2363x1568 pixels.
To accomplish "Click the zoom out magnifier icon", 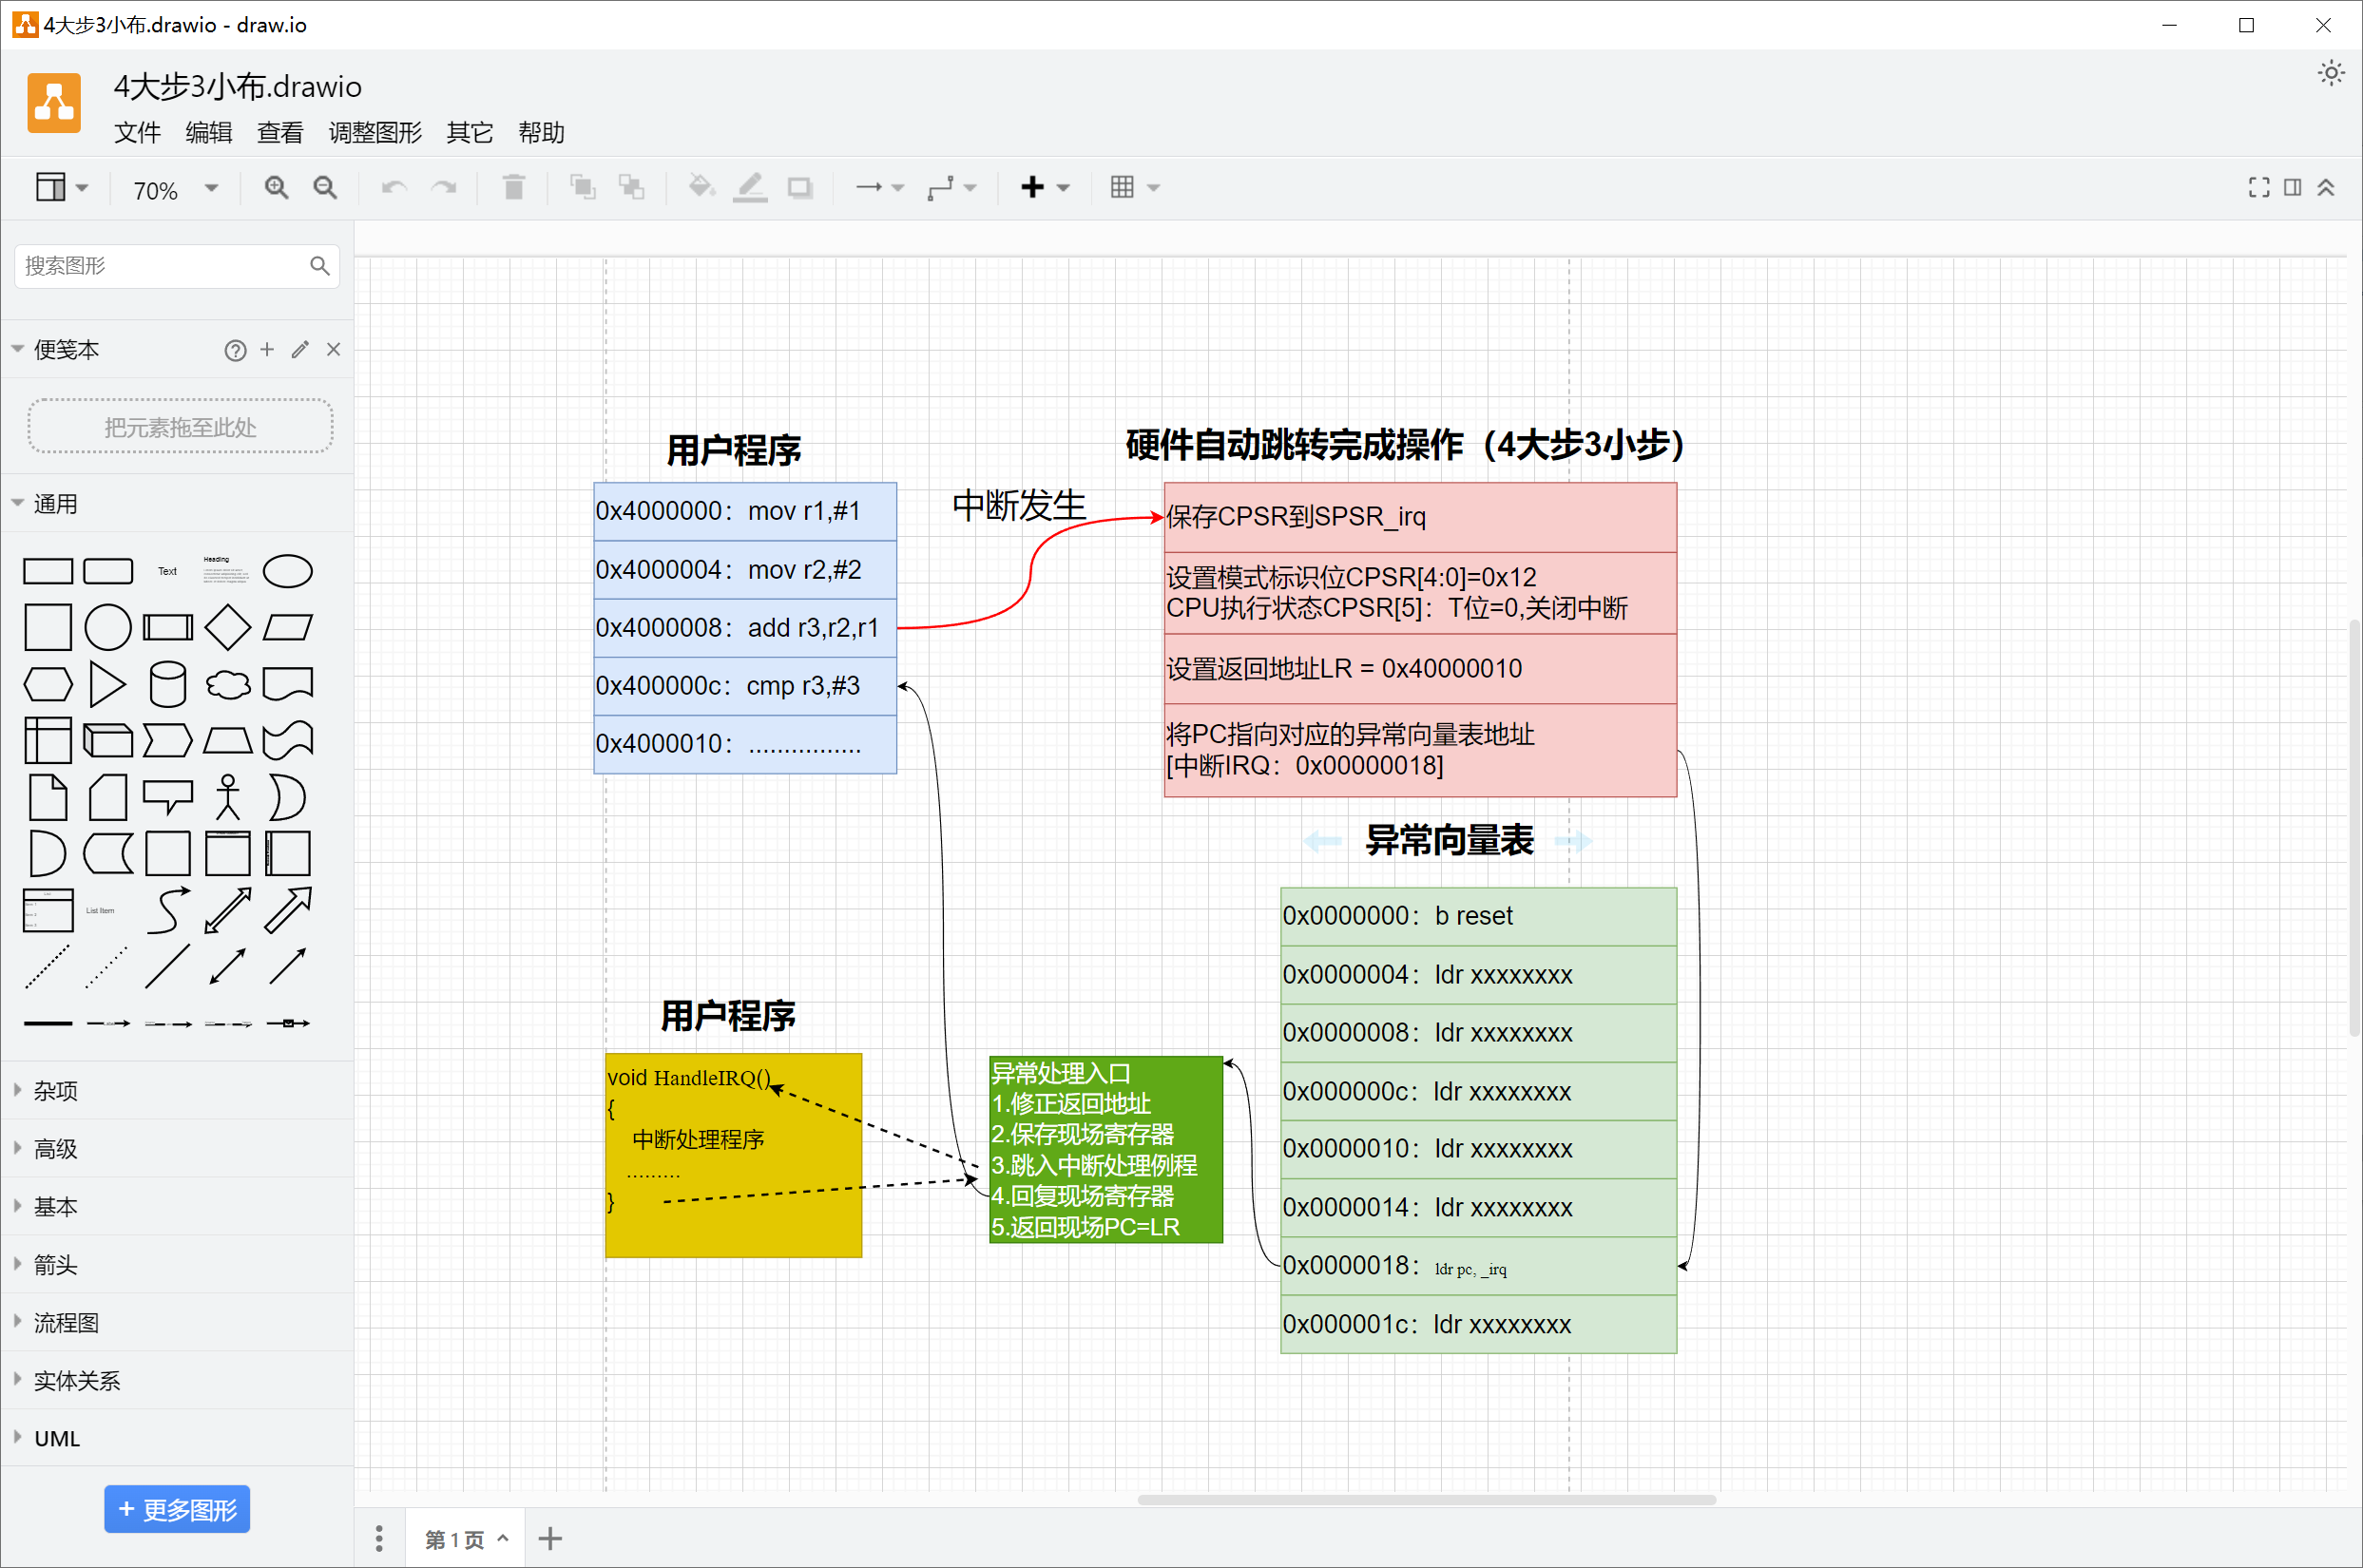I will point(325,188).
